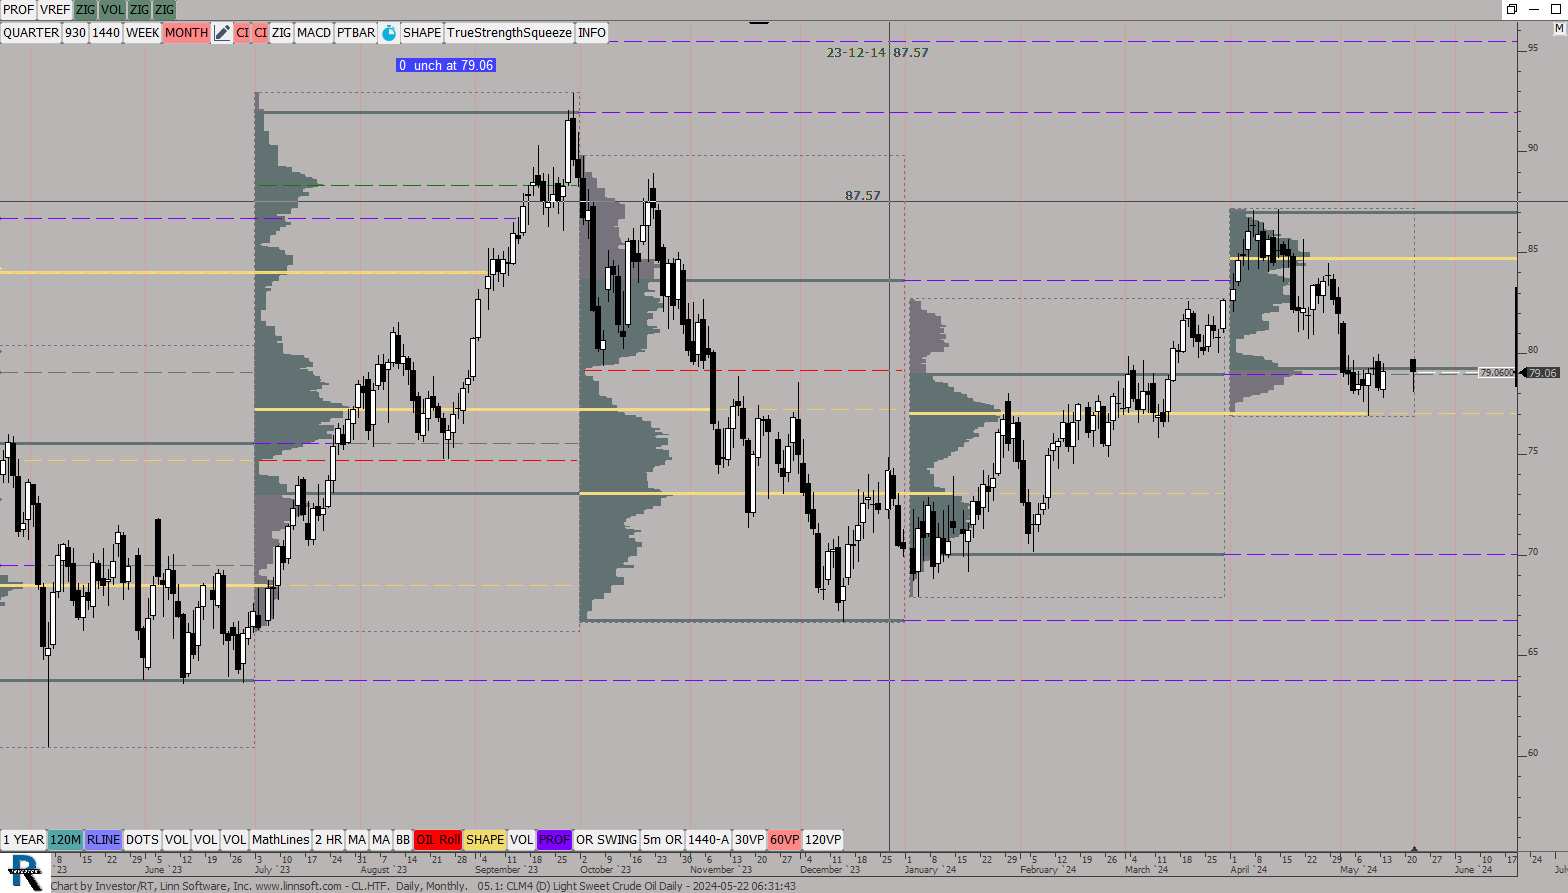Switch to the WEEK periodicity

click(143, 33)
